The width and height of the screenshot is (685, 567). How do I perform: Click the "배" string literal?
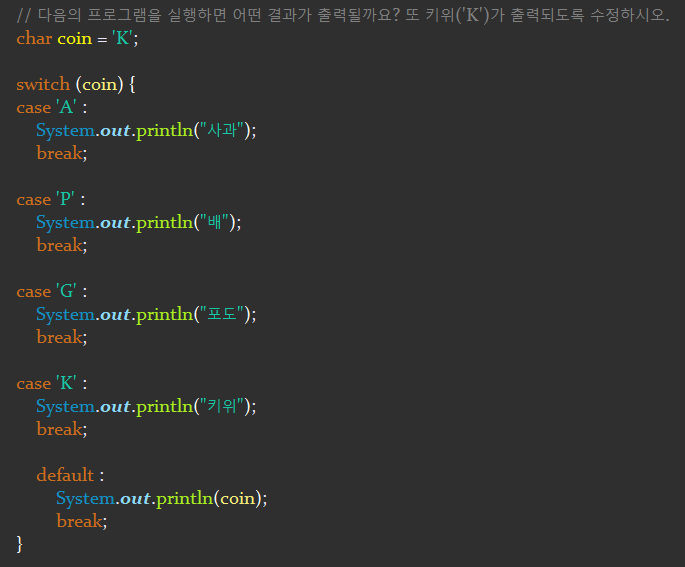click(214, 222)
